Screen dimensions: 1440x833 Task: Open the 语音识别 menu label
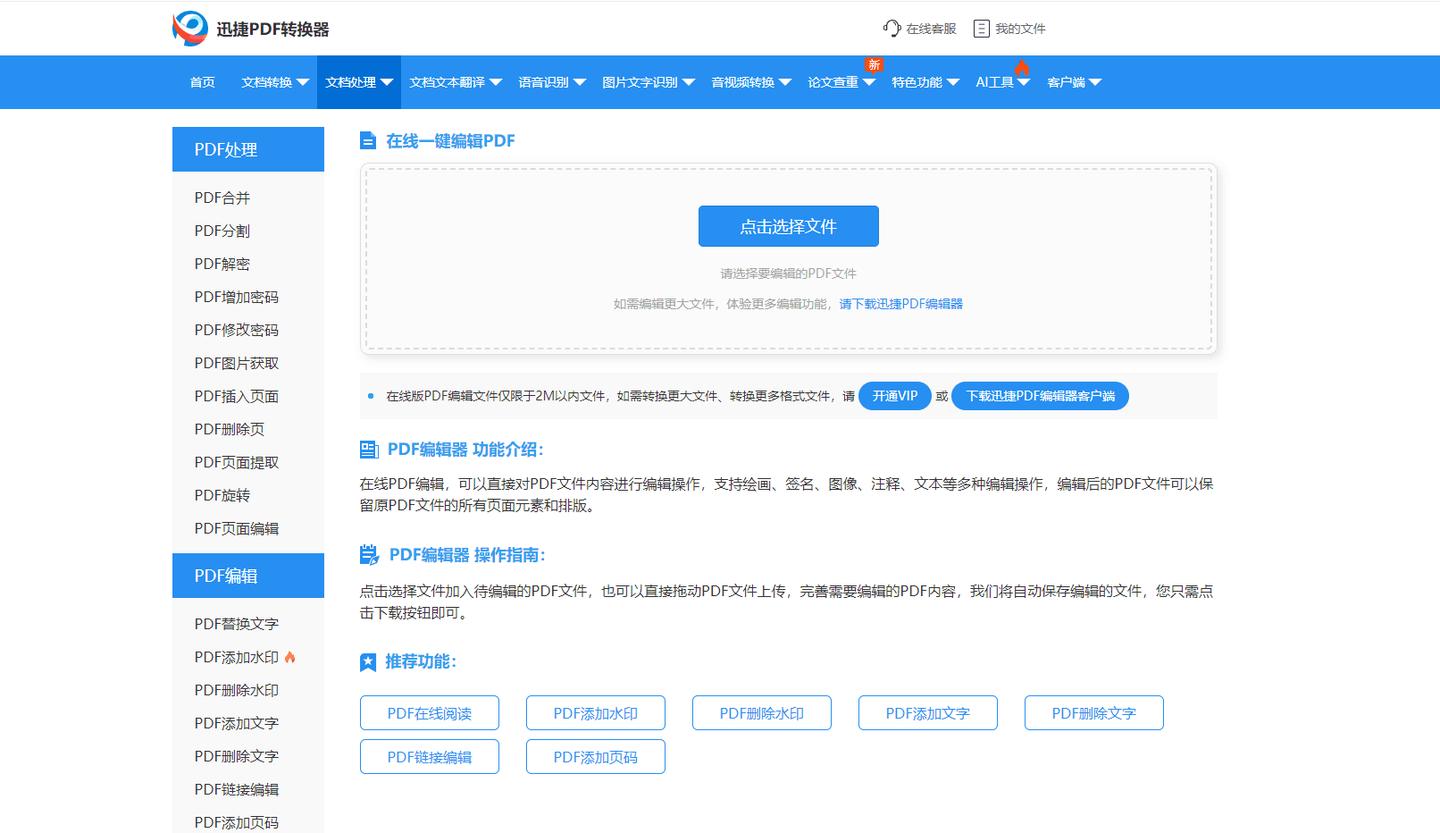(x=544, y=82)
